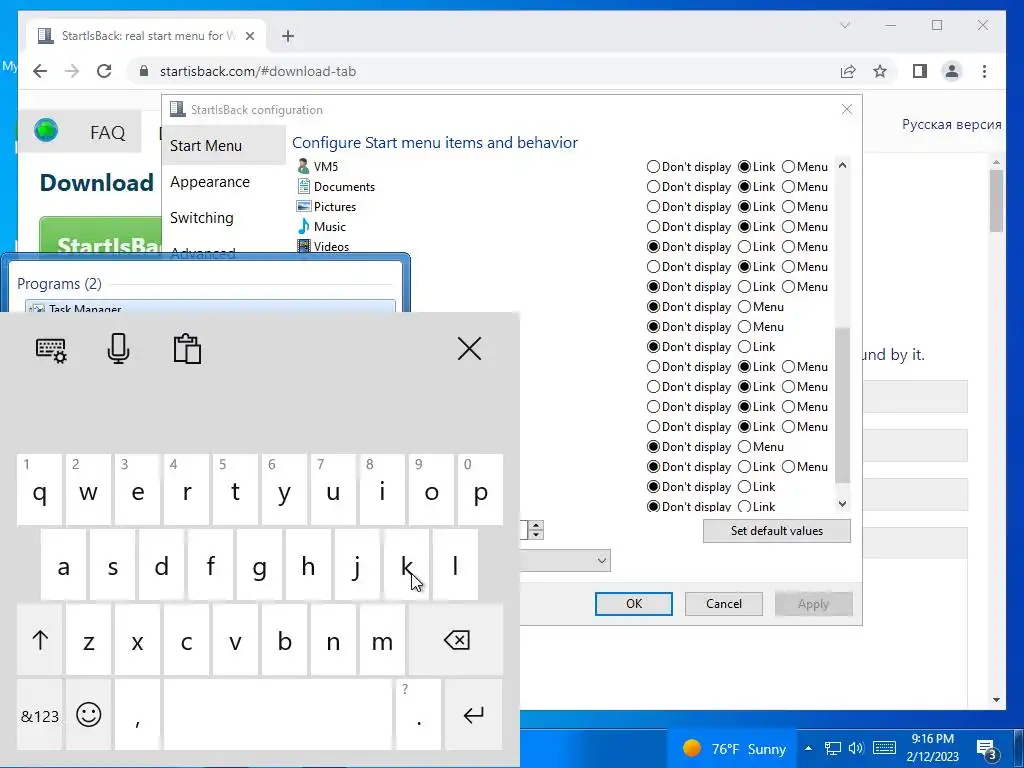Click the Chrome back arrow
The image size is (1024, 768).
coord(40,71)
